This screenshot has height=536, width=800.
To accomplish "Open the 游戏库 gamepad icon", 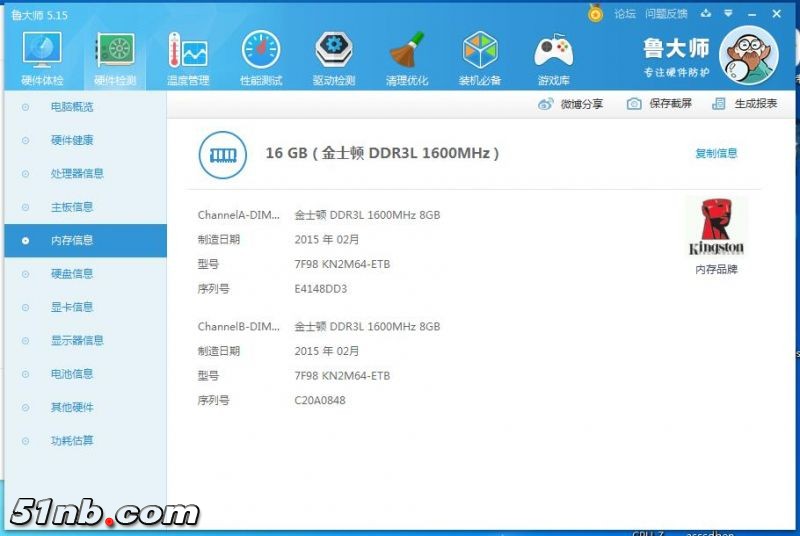I will [553, 52].
